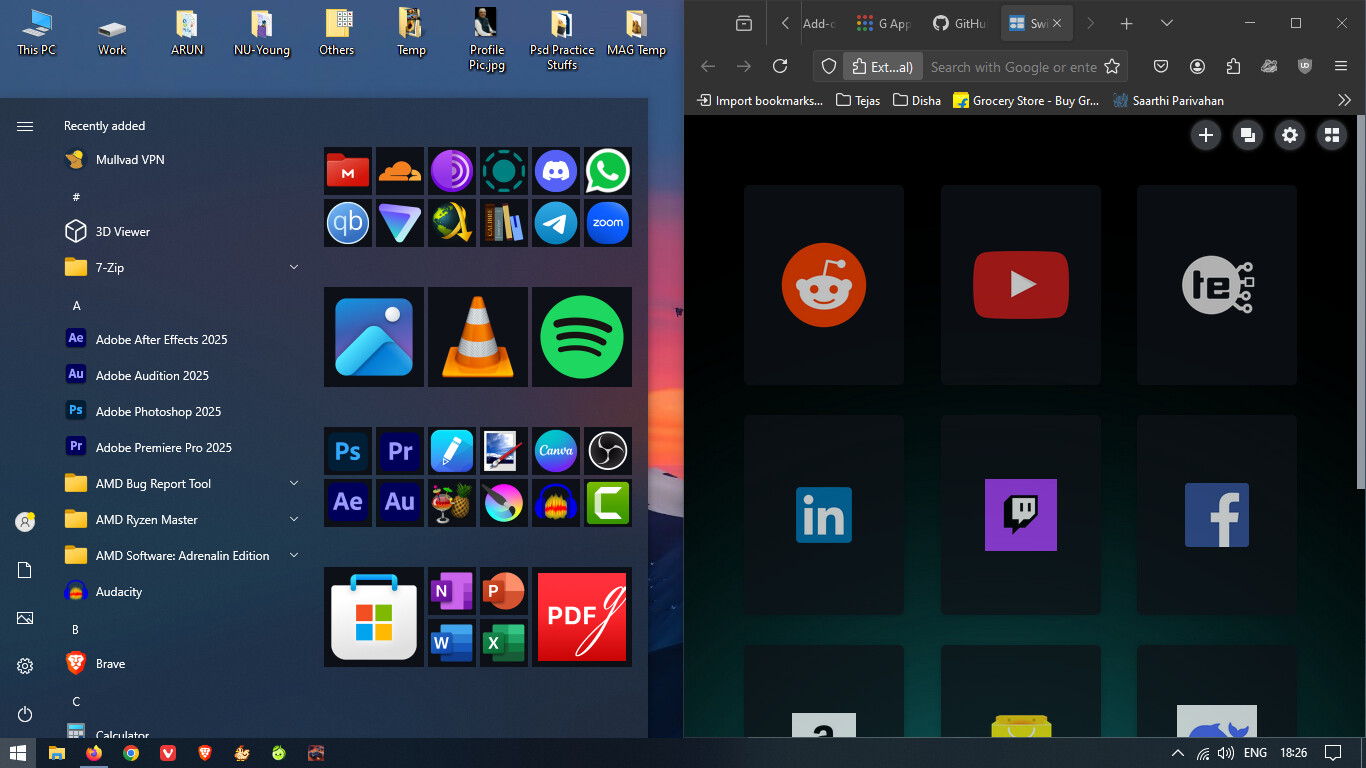Launch VLC media player tile
Viewport: 1366px width, 768px height.
tap(477, 337)
